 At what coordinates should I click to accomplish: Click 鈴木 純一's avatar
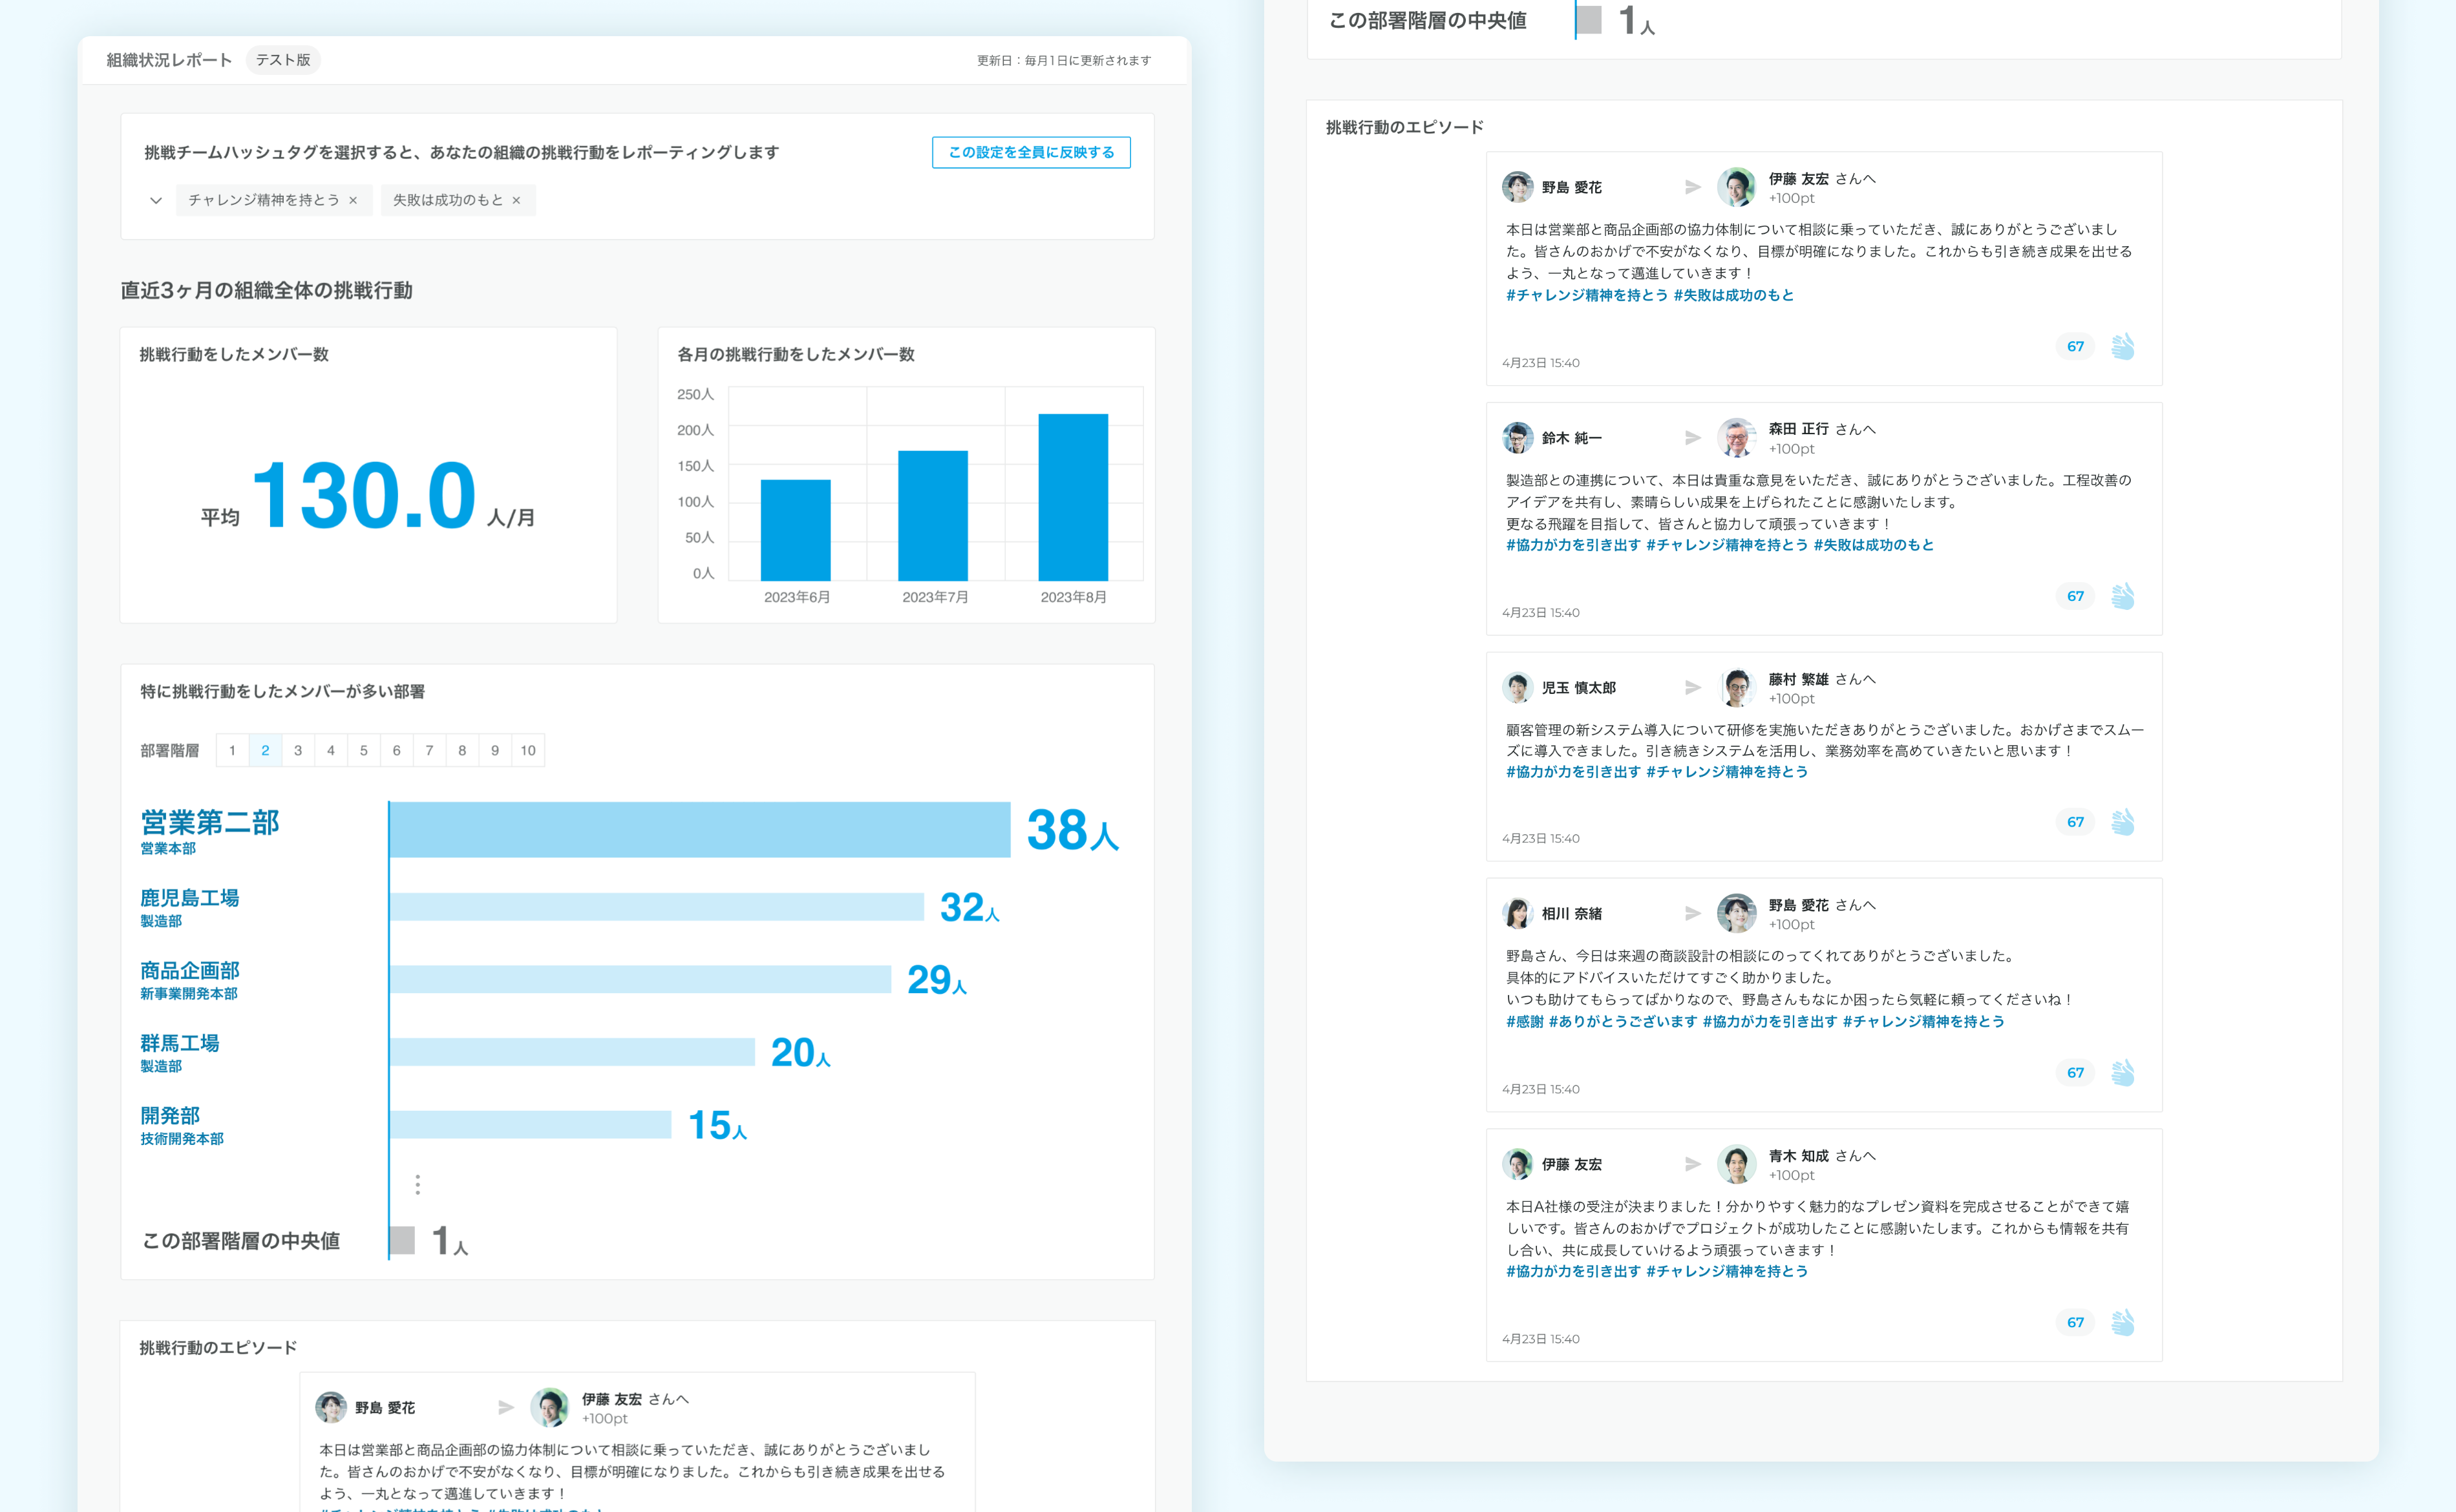coord(1518,437)
